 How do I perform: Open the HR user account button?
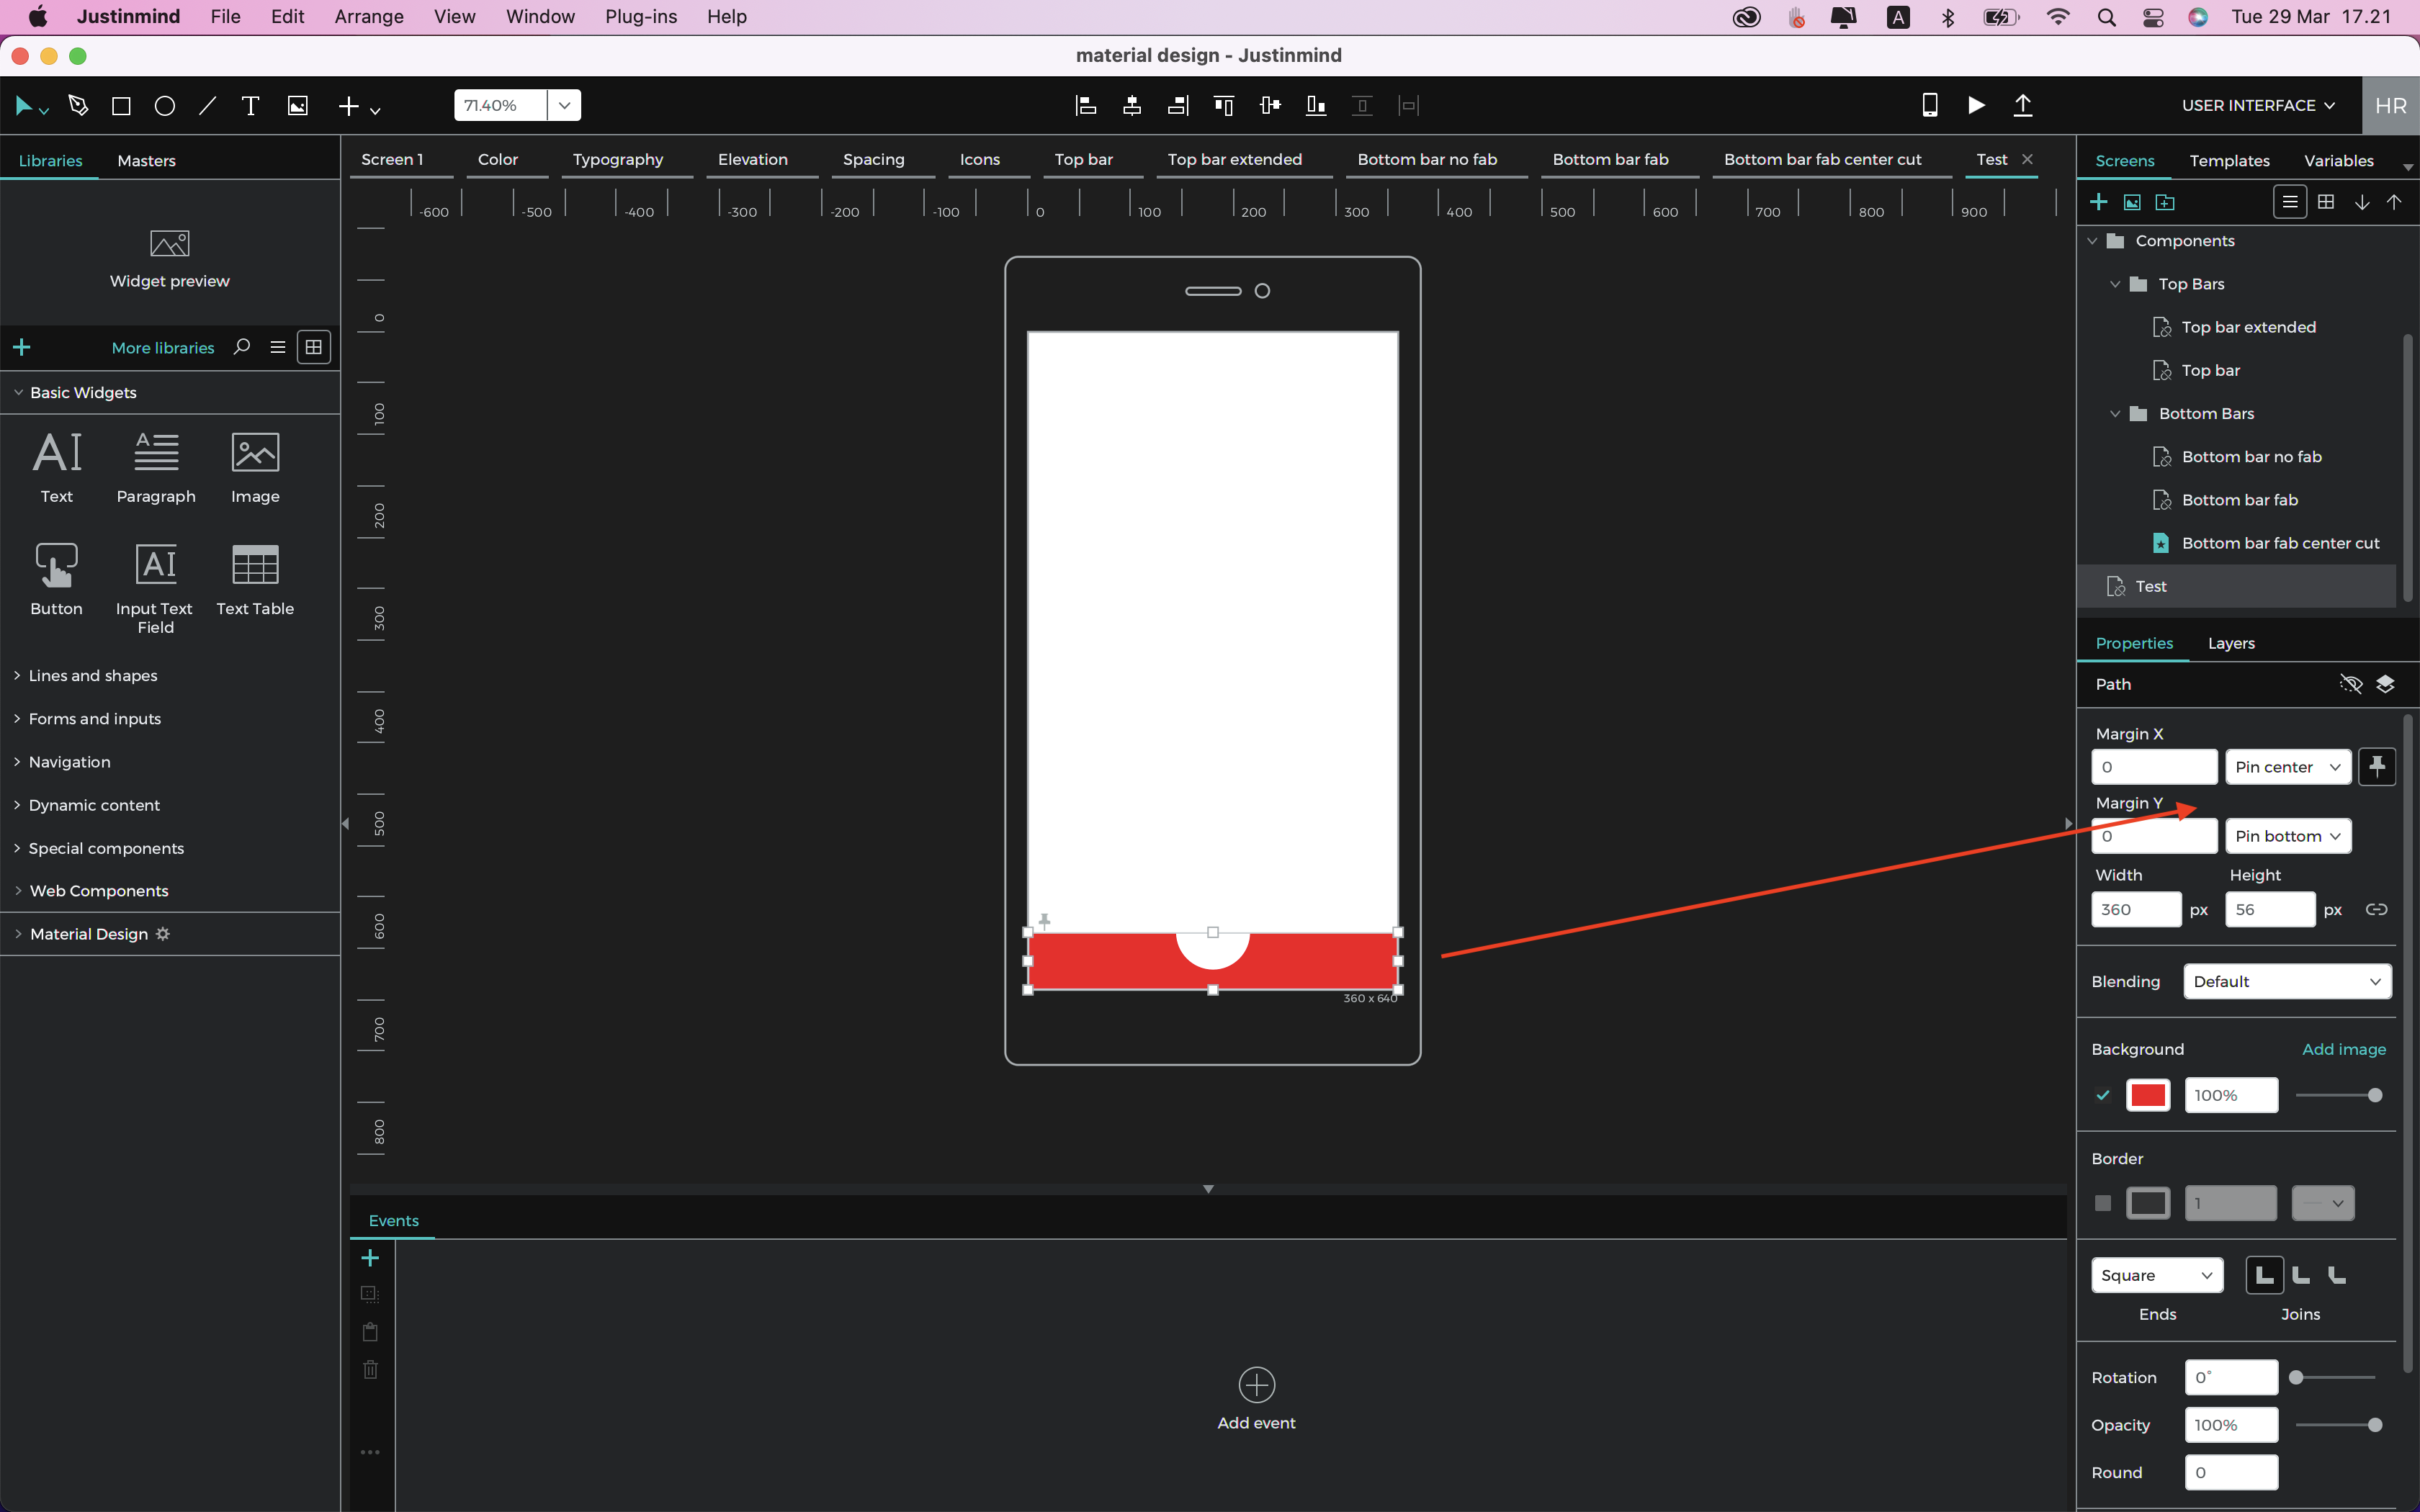[x=2391, y=105]
